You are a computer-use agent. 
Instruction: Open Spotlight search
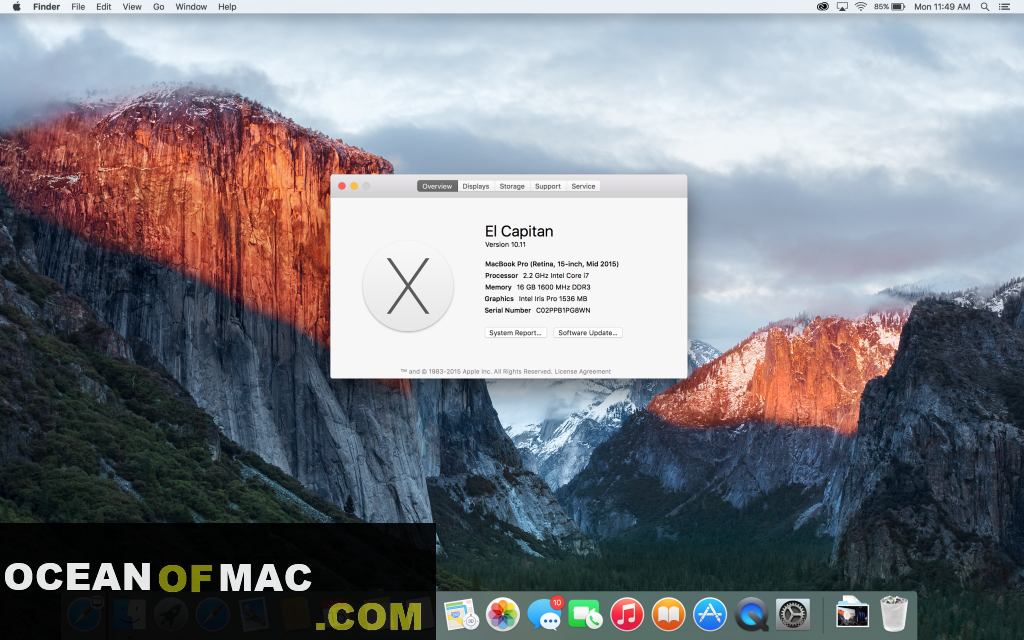tap(985, 7)
